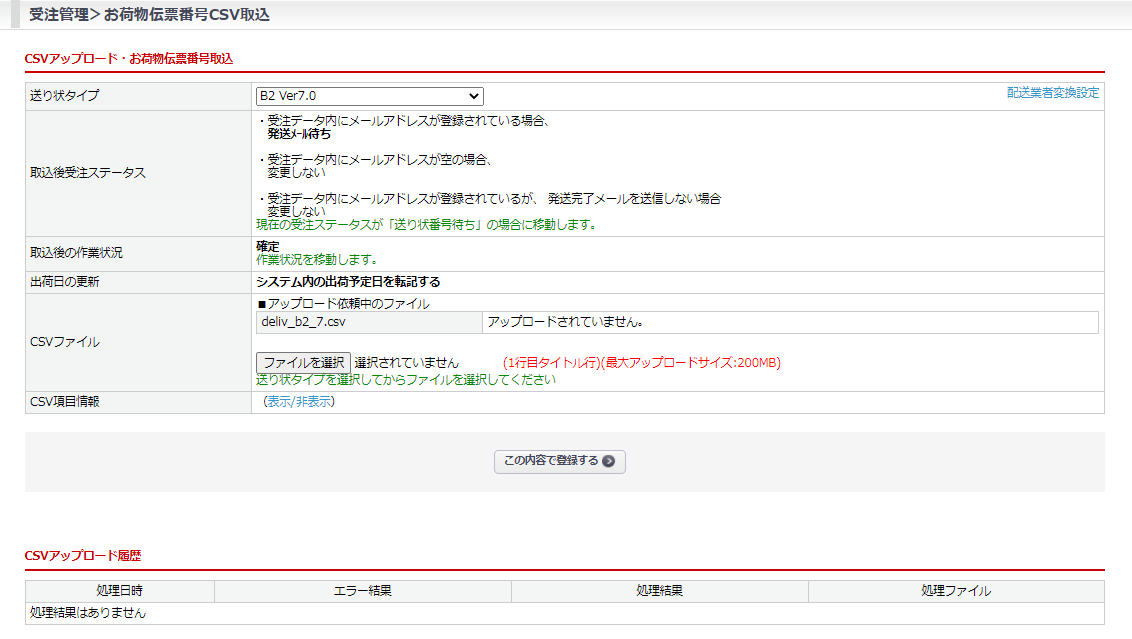Click the CSV項目情報 row label

coord(65,402)
